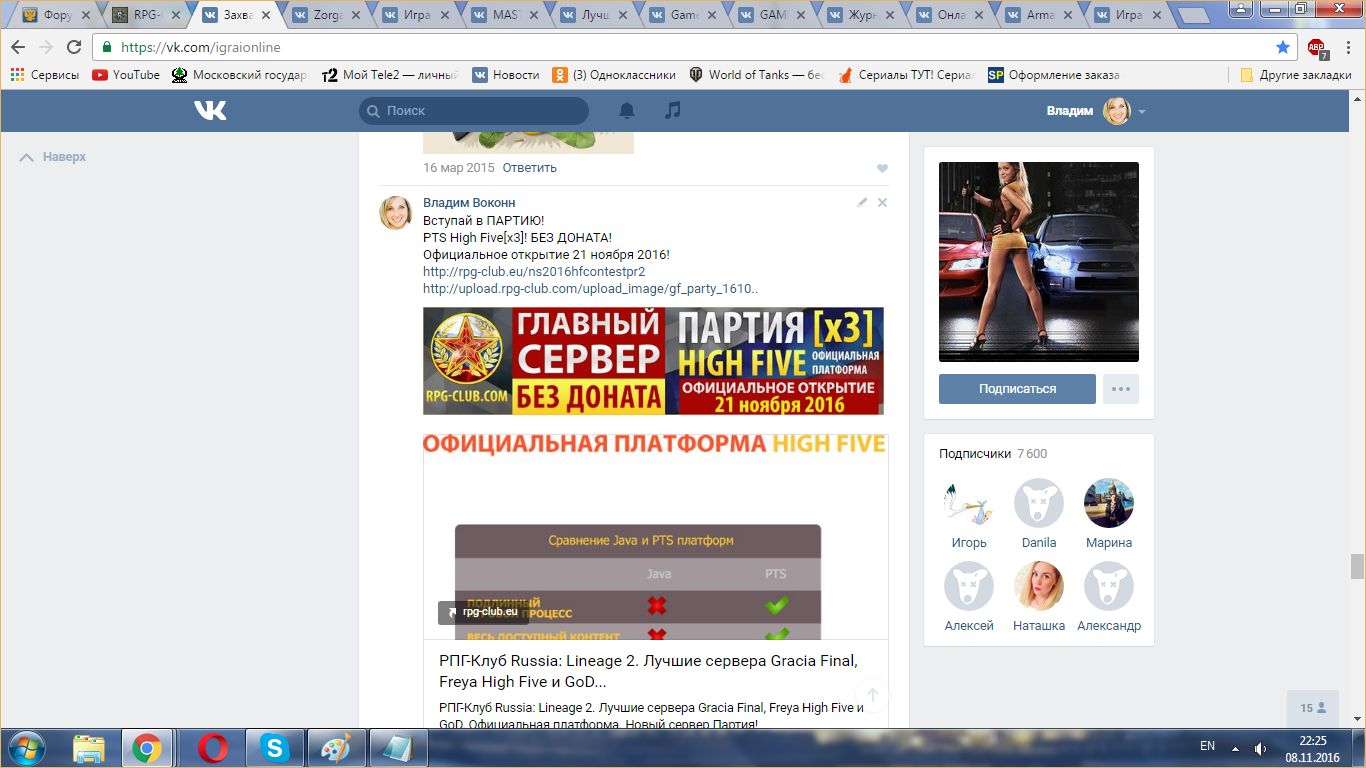Open subscriber Danila's avatar
The height and width of the screenshot is (768, 1366).
pos(1039,503)
